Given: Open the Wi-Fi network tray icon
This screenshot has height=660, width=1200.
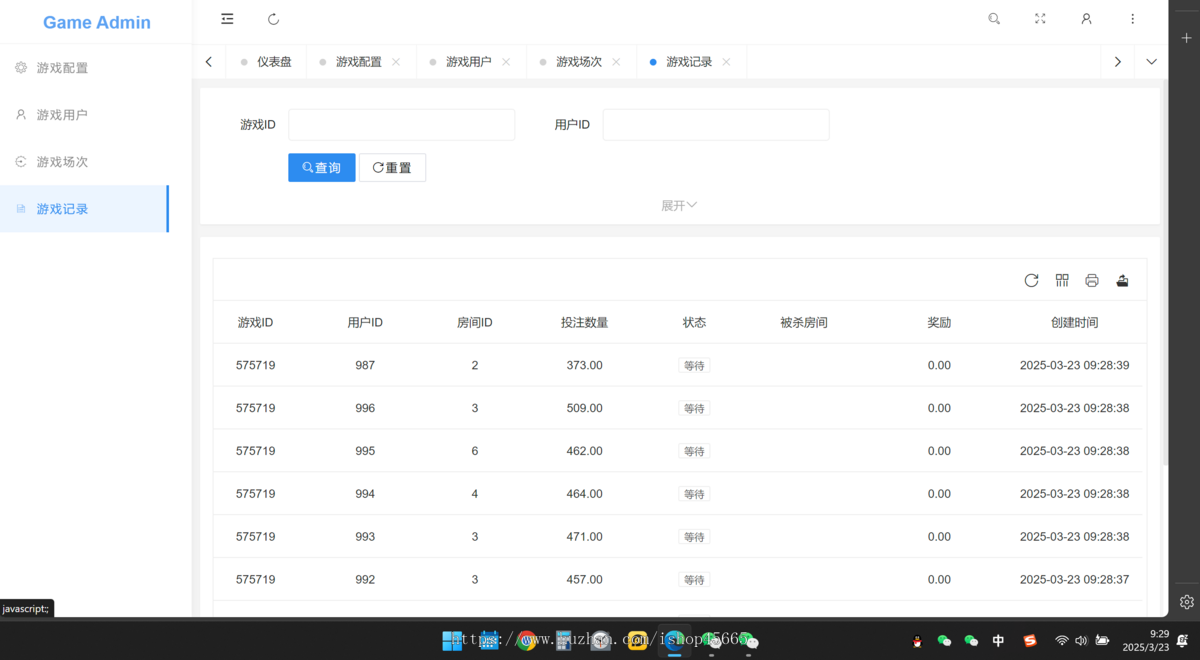Looking at the screenshot, I should (x=1062, y=641).
